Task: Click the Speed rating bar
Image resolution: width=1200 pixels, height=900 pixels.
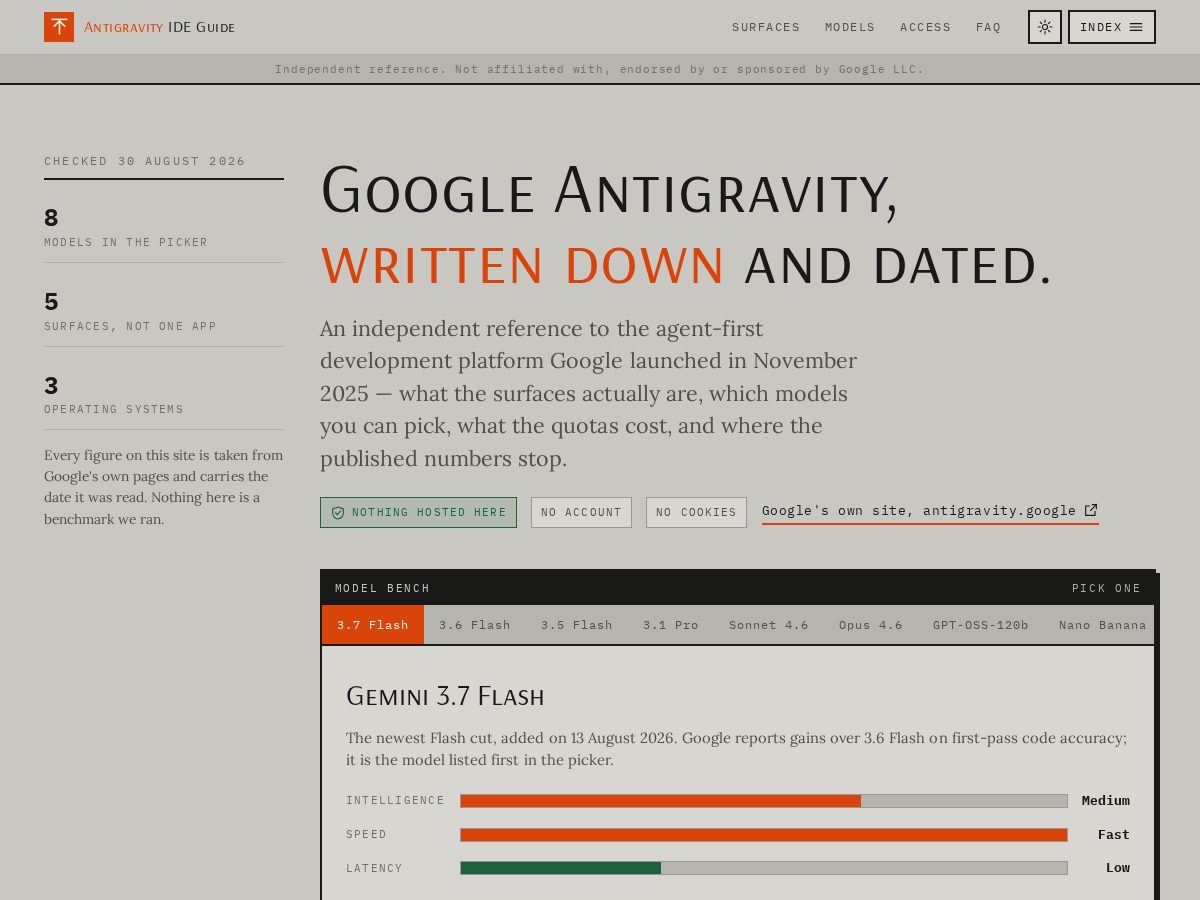Action: click(764, 835)
